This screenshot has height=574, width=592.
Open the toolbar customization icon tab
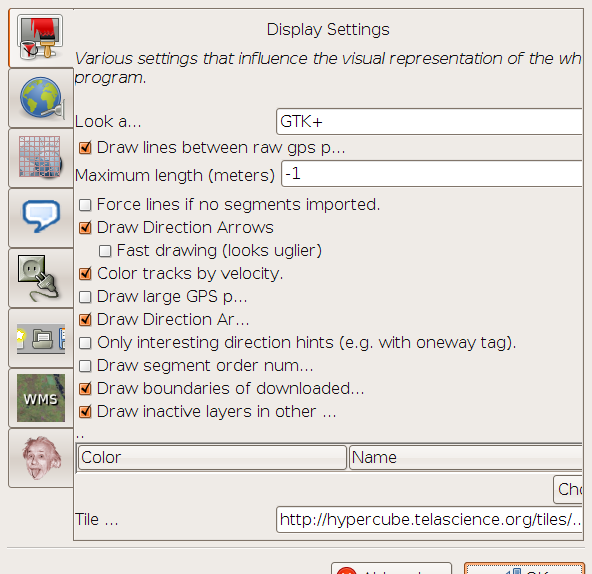41,338
